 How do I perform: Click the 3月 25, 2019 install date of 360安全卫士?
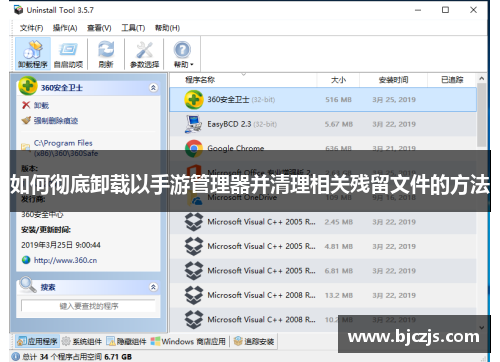click(394, 100)
